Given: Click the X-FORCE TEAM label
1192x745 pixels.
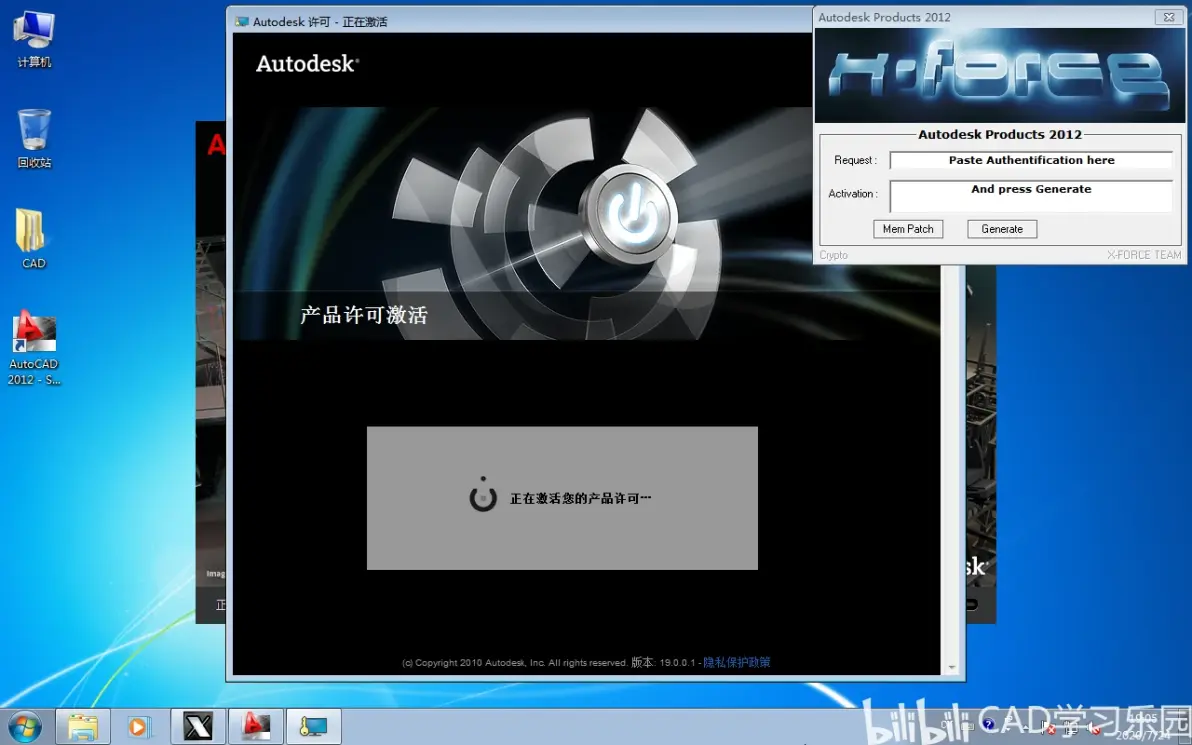Looking at the screenshot, I should coord(1143,255).
